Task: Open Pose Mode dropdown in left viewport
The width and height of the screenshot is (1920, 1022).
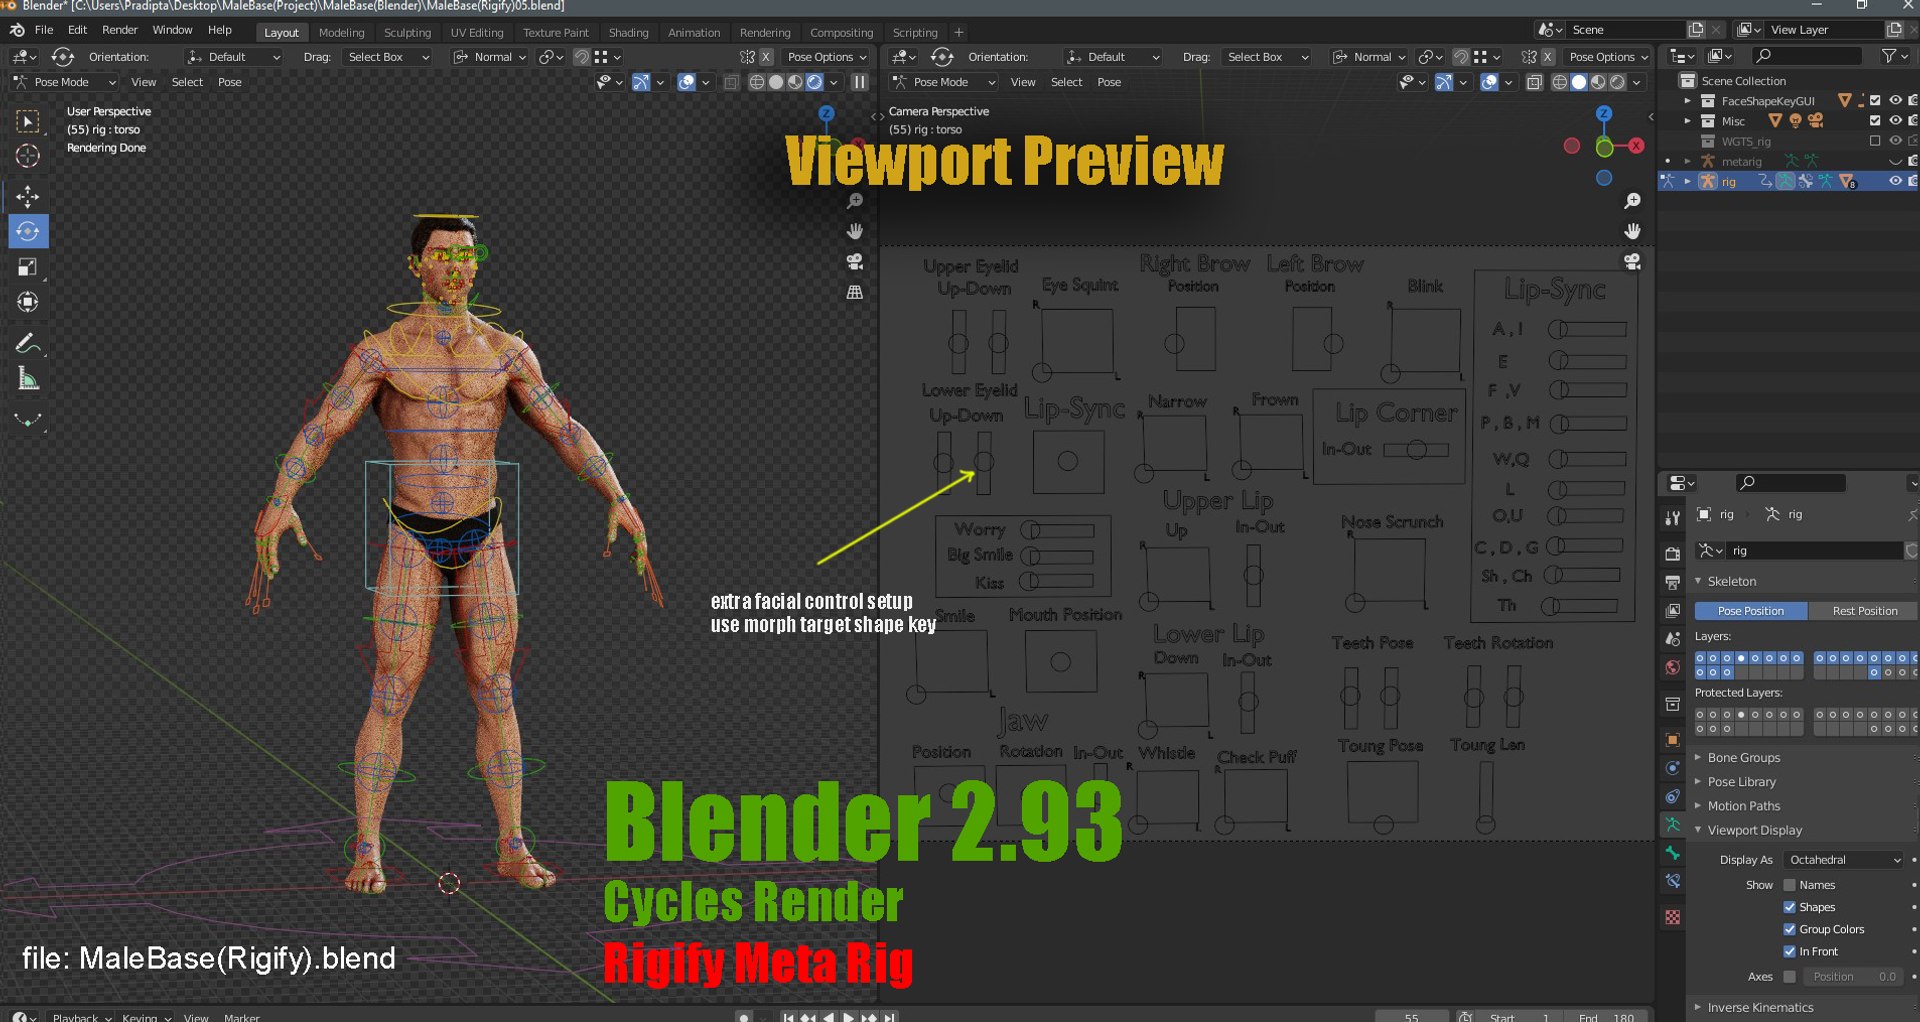Action: tap(65, 82)
